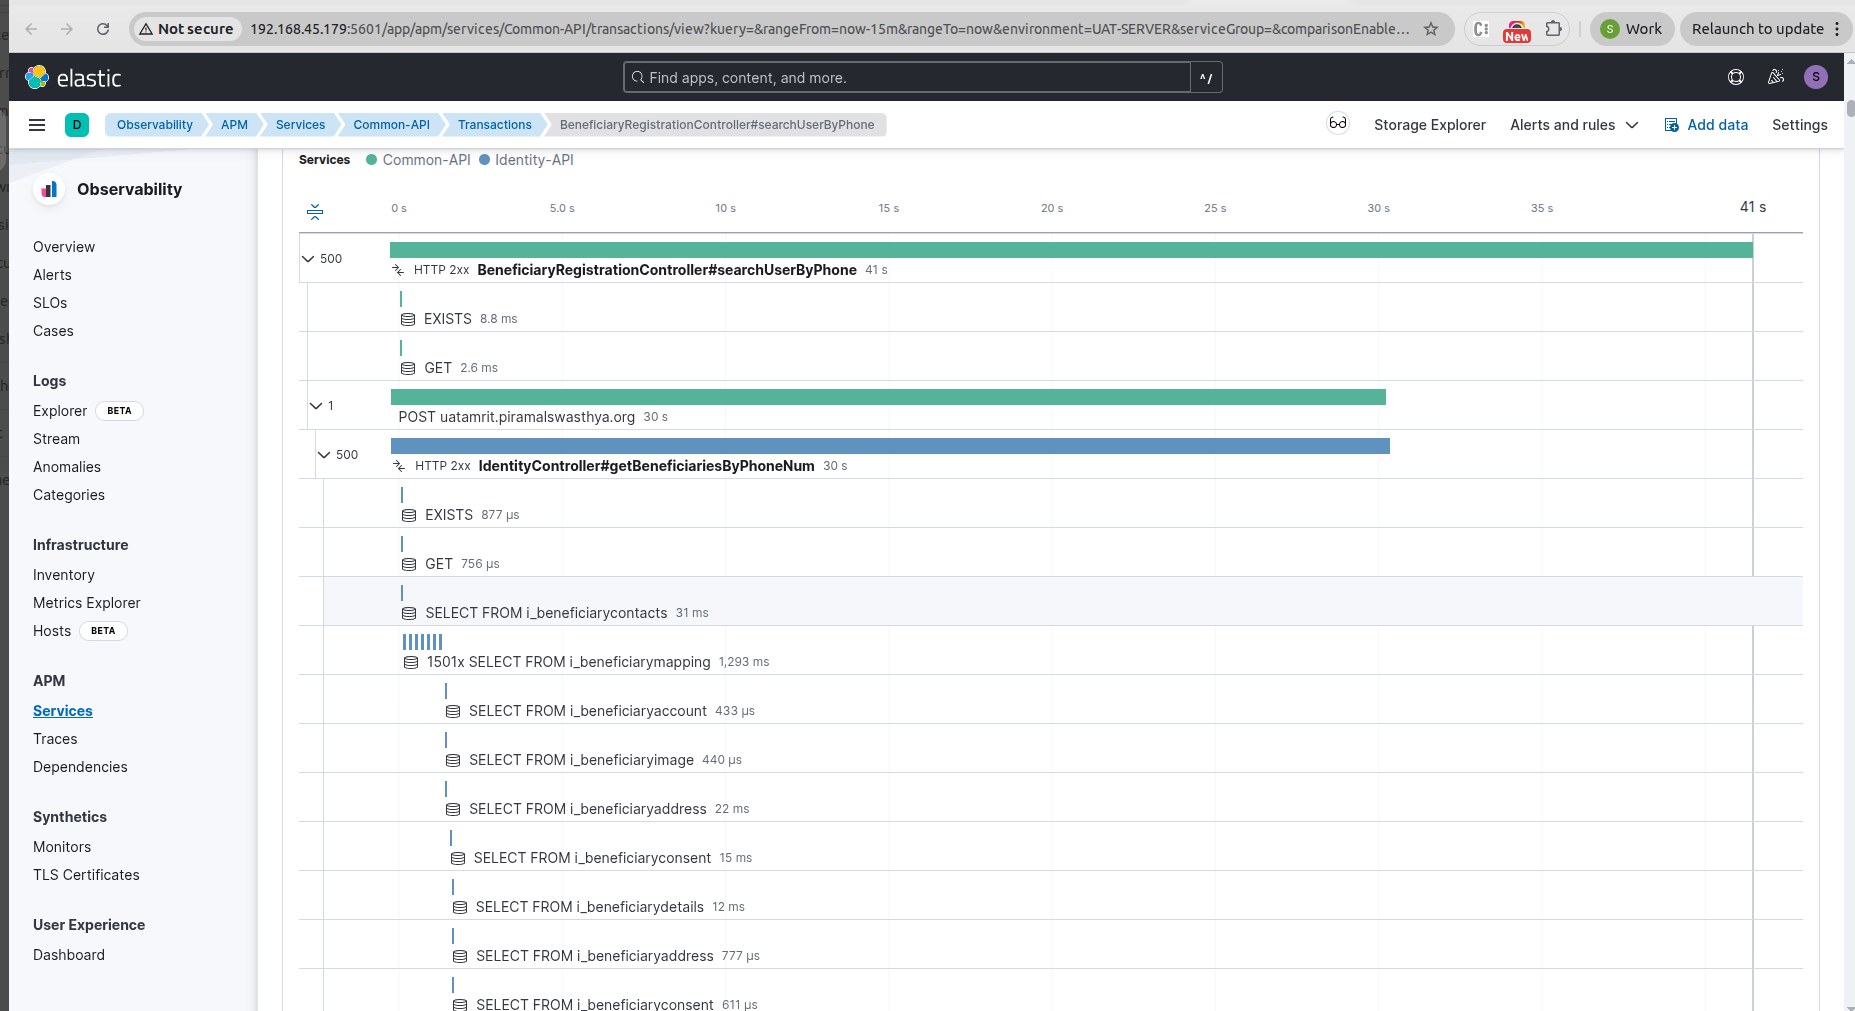Click the green searchUserByPhone timeline bar

[1070, 250]
